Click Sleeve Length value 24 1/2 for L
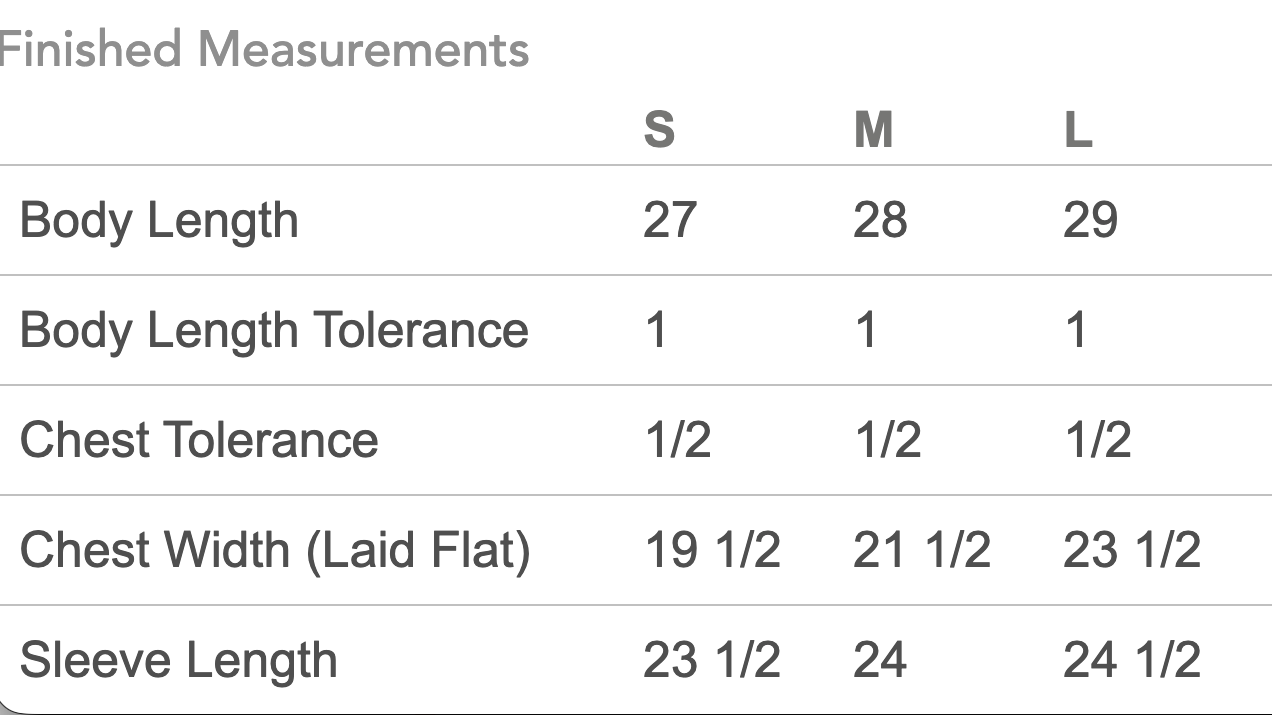Screen dimensions: 1272x715 tap(1132, 660)
